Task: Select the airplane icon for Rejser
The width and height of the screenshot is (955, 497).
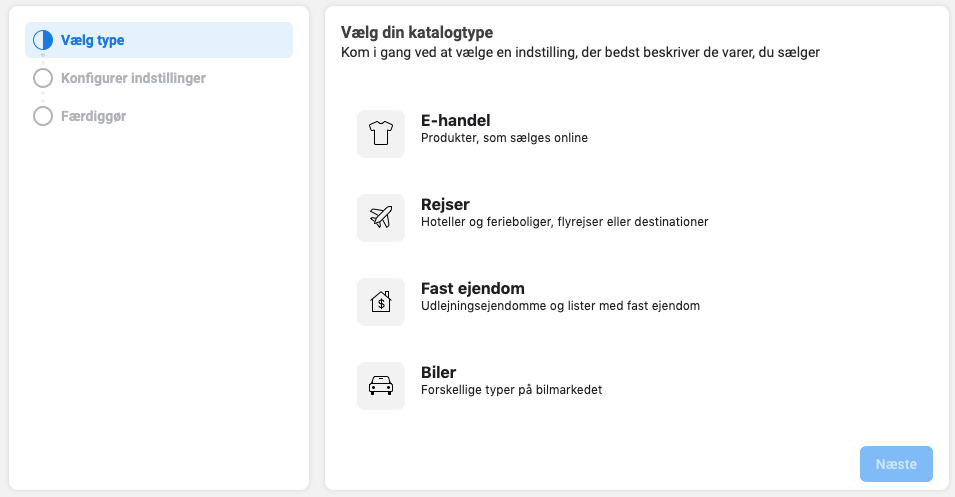Action: click(381, 217)
